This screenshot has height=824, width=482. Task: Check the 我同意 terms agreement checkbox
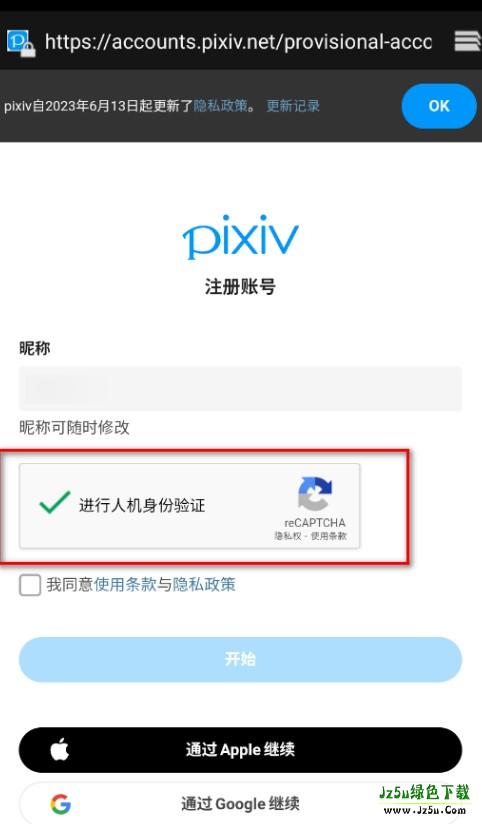pyautogui.click(x=30, y=584)
